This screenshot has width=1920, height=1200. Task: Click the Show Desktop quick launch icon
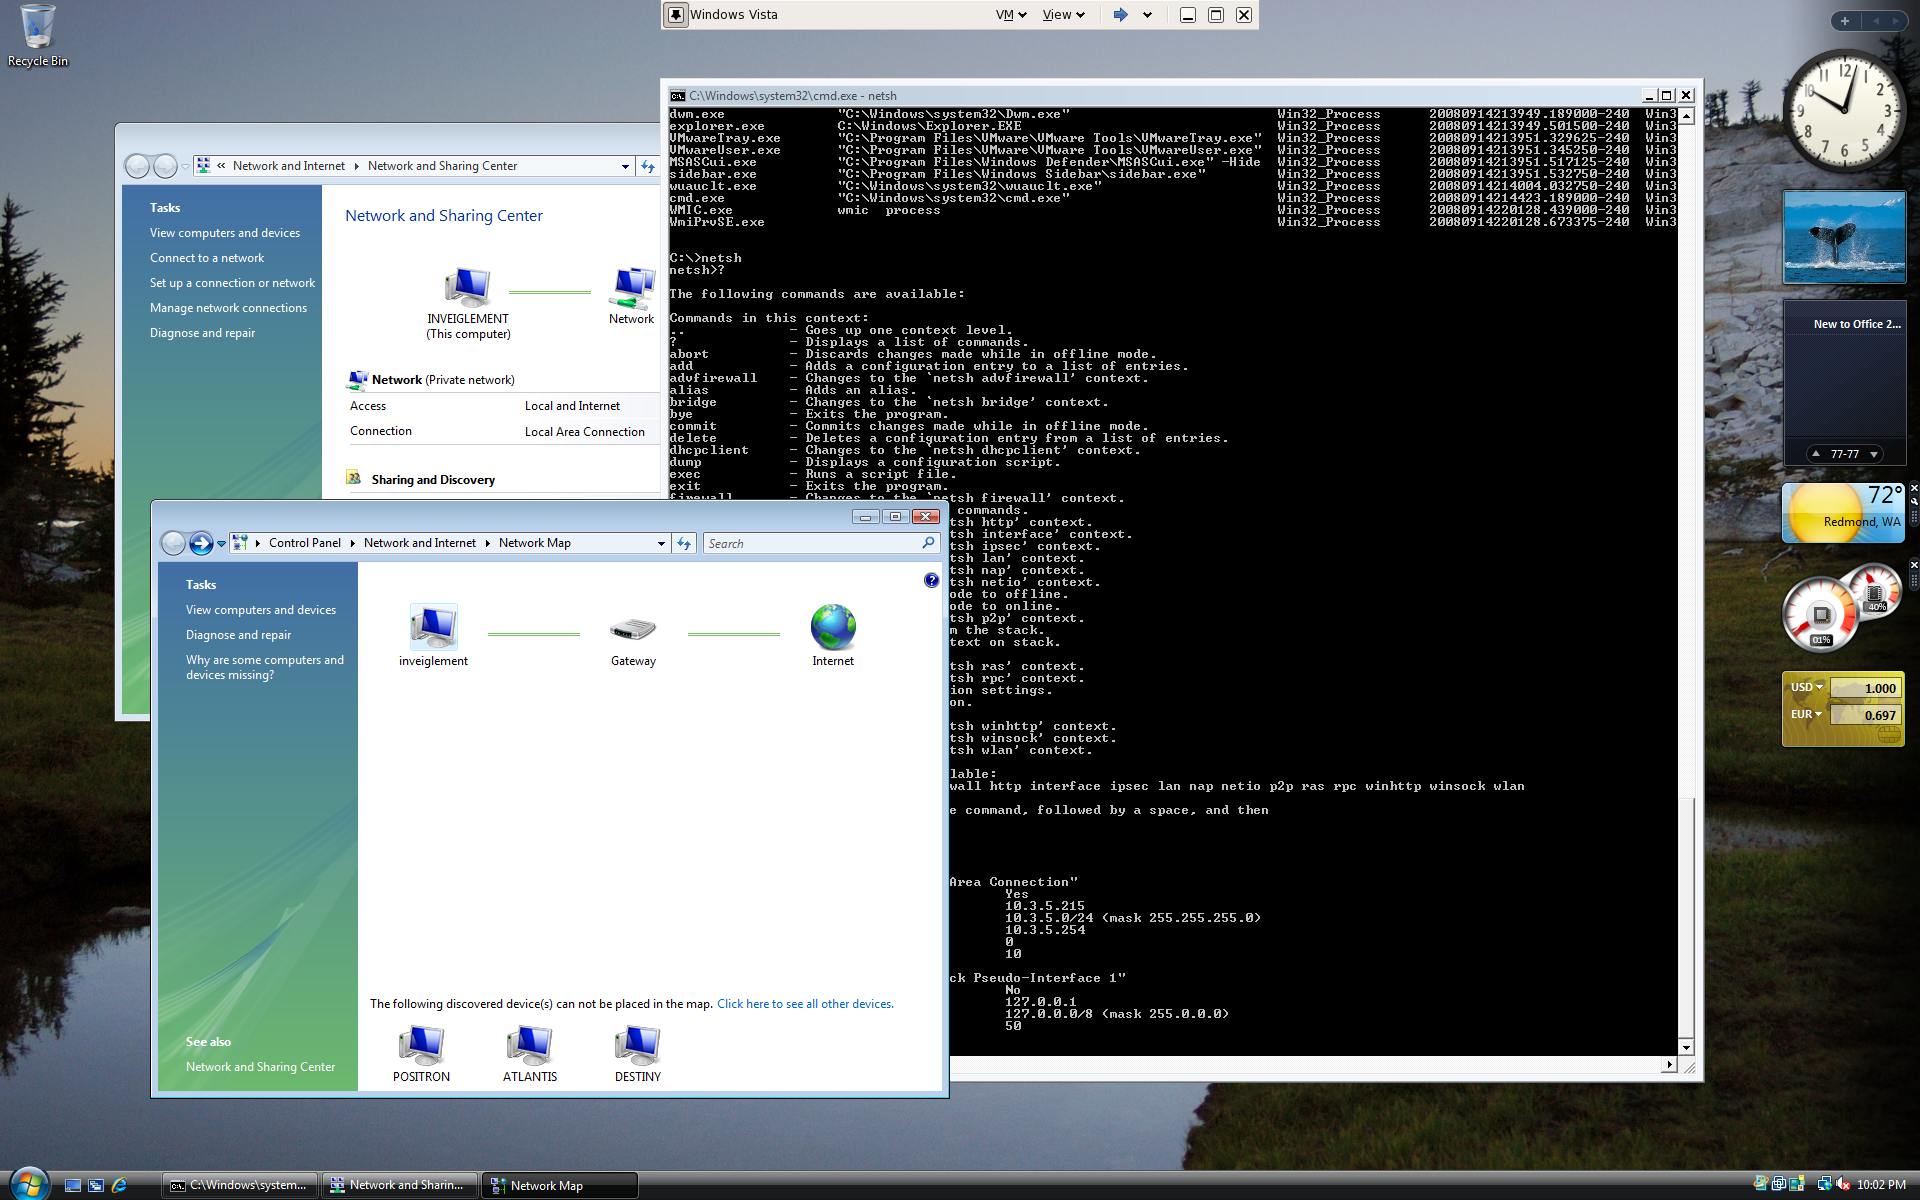(73, 1185)
